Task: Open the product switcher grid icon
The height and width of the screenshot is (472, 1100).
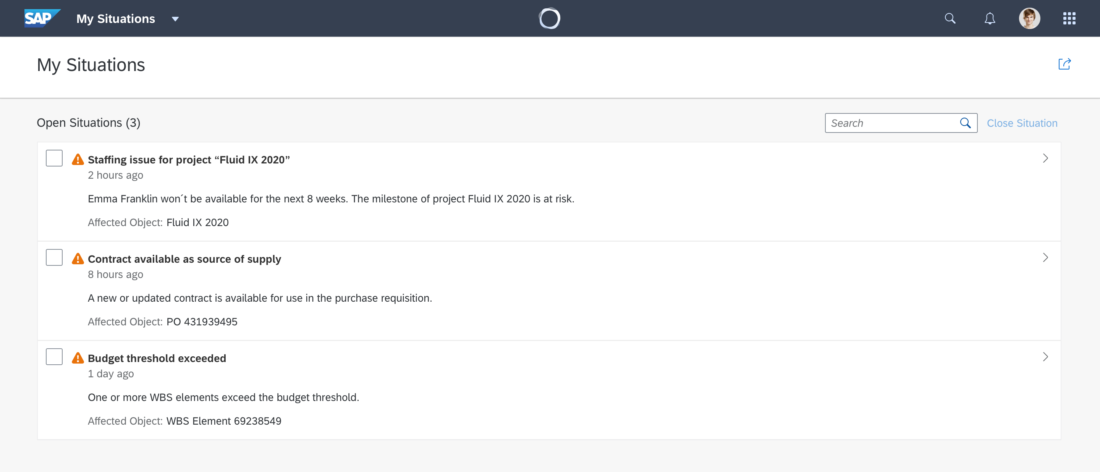Action: click(1069, 18)
